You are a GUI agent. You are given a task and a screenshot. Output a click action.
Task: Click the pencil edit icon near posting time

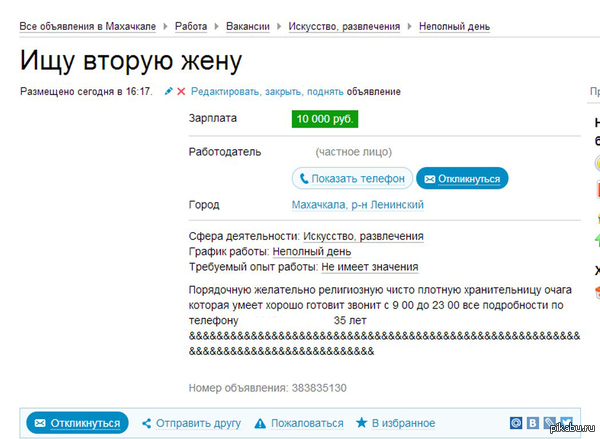click(168, 92)
